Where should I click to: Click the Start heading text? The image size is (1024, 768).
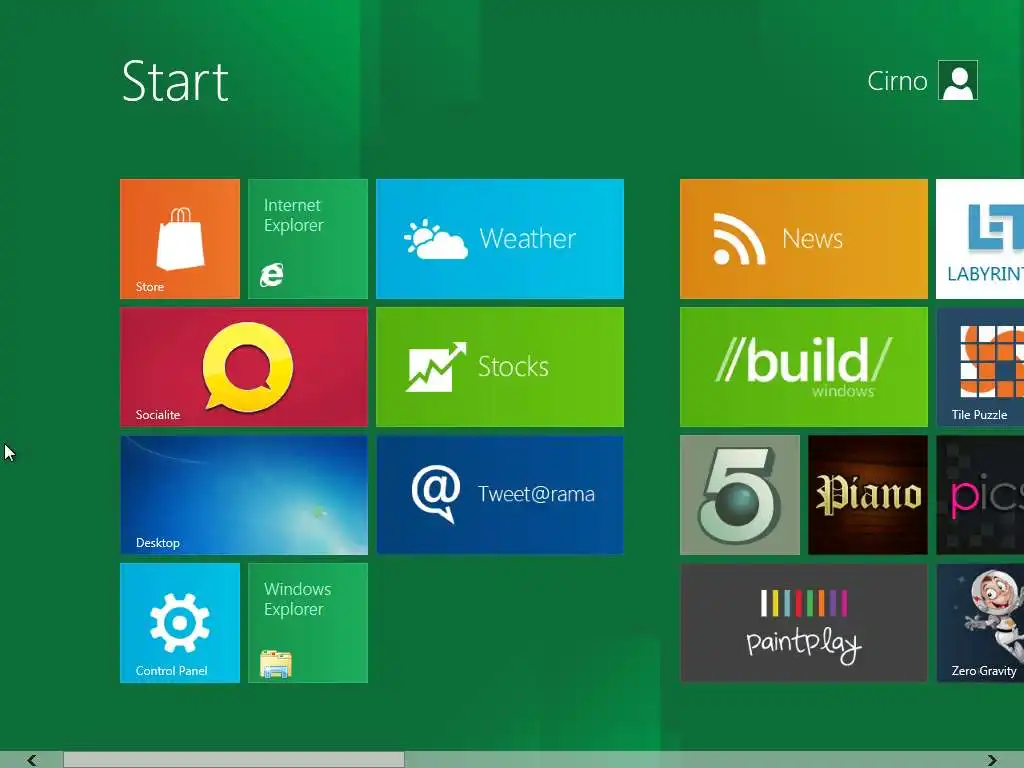(x=175, y=82)
